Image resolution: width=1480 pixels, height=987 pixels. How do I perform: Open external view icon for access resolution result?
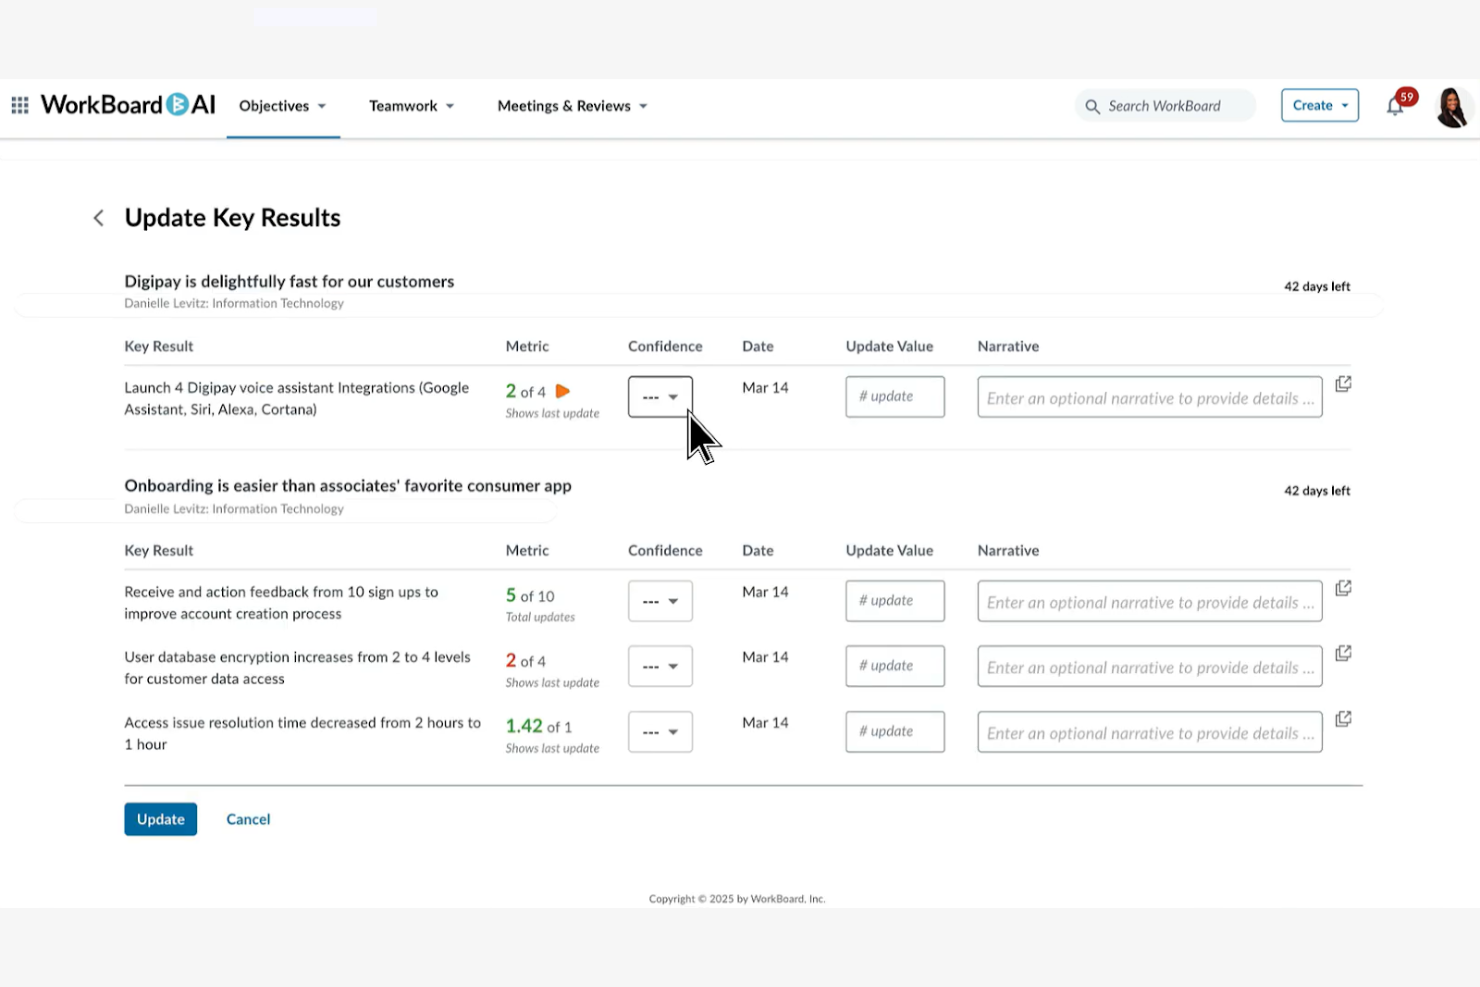[x=1343, y=718]
